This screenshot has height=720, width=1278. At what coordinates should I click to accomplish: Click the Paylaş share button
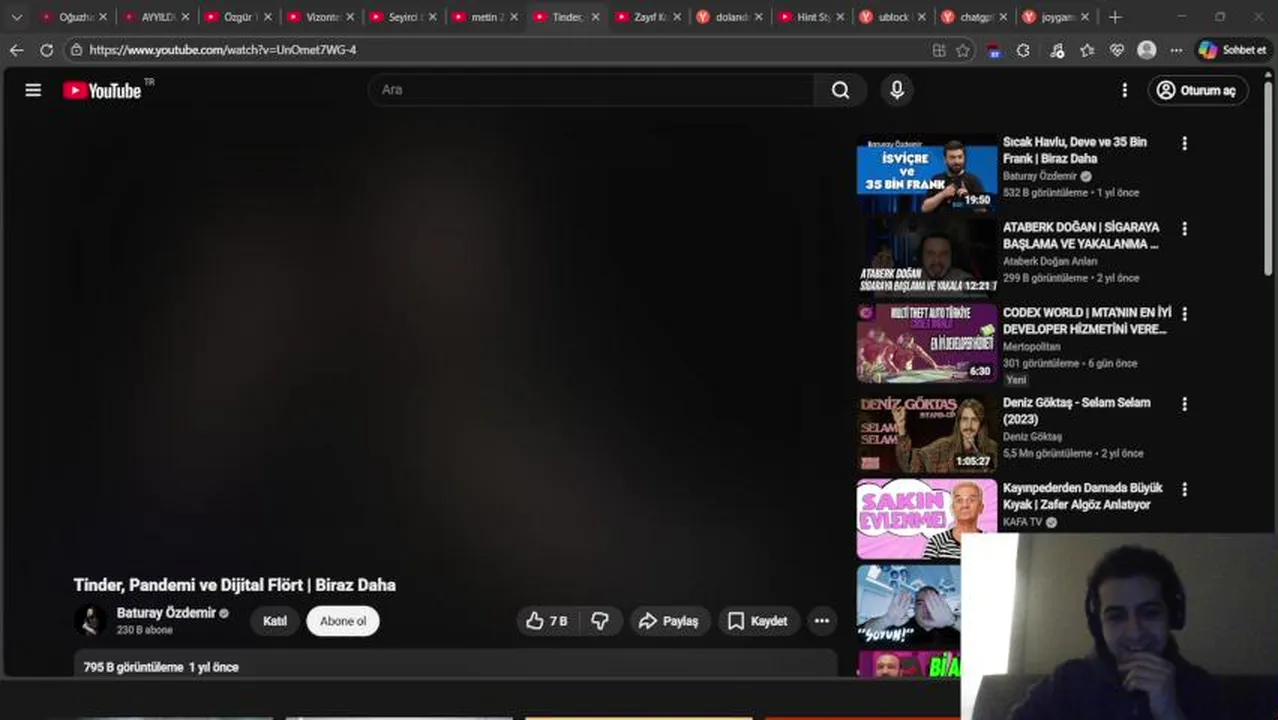point(669,621)
